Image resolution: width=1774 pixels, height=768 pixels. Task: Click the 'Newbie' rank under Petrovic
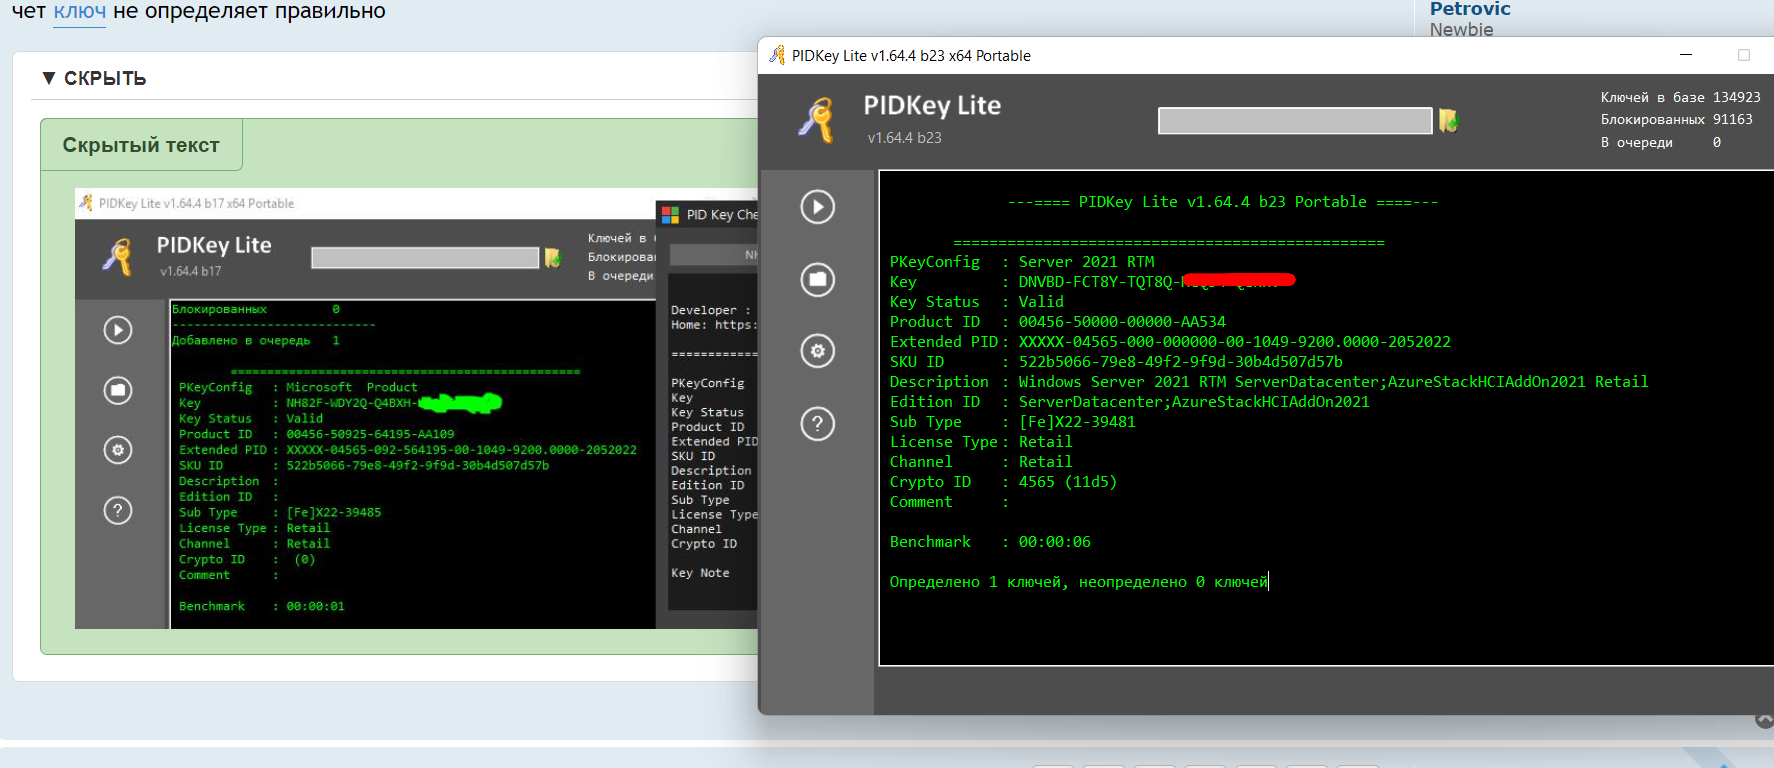click(1461, 30)
